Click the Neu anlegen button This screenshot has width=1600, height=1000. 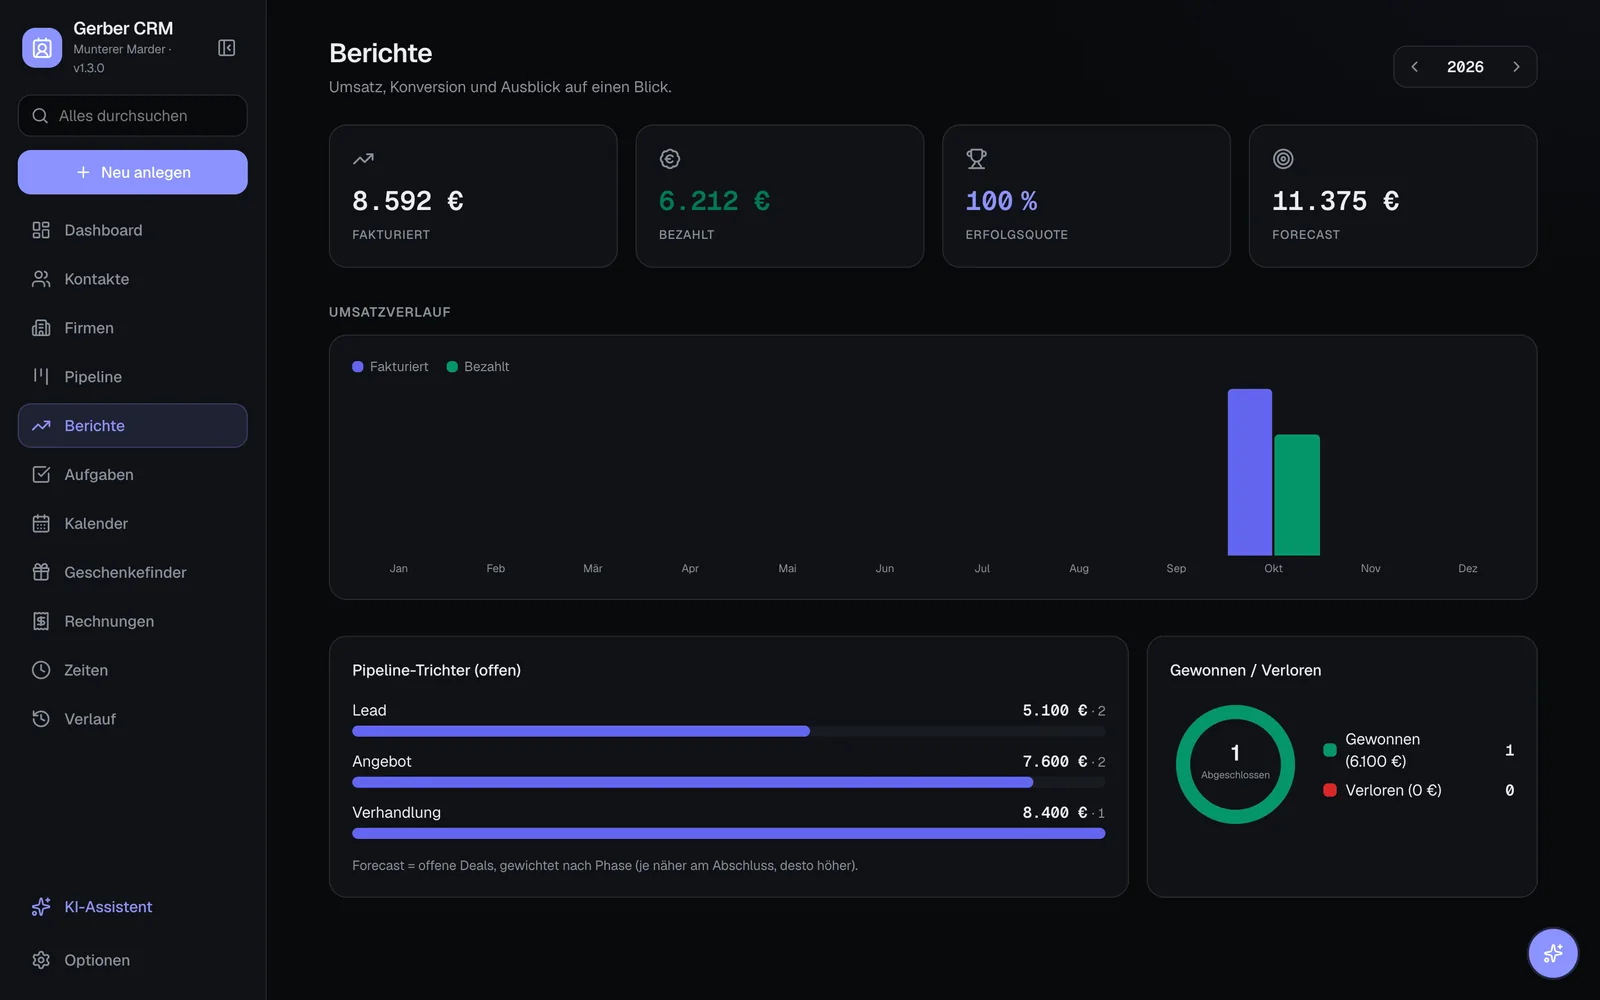[132, 172]
